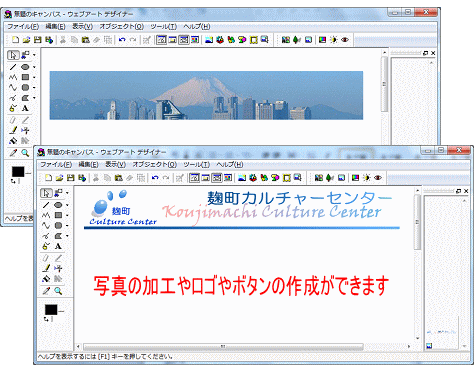Click horizontal scrollbar thumb in front window
The width and height of the screenshot is (475, 372).
tap(223, 347)
